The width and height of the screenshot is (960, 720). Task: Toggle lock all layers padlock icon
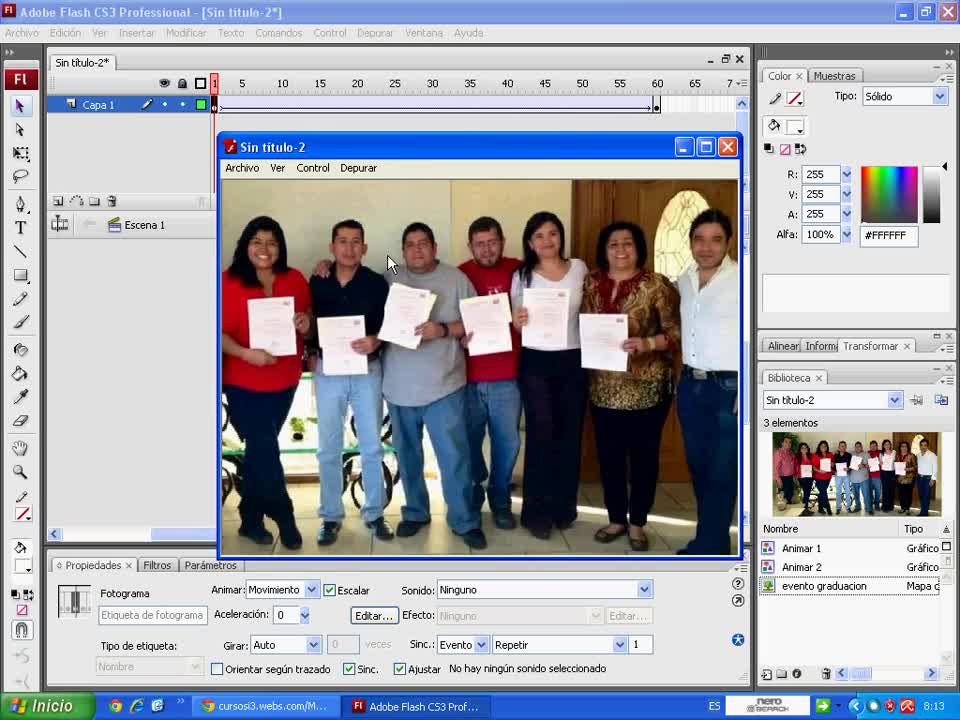pos(182,83)
